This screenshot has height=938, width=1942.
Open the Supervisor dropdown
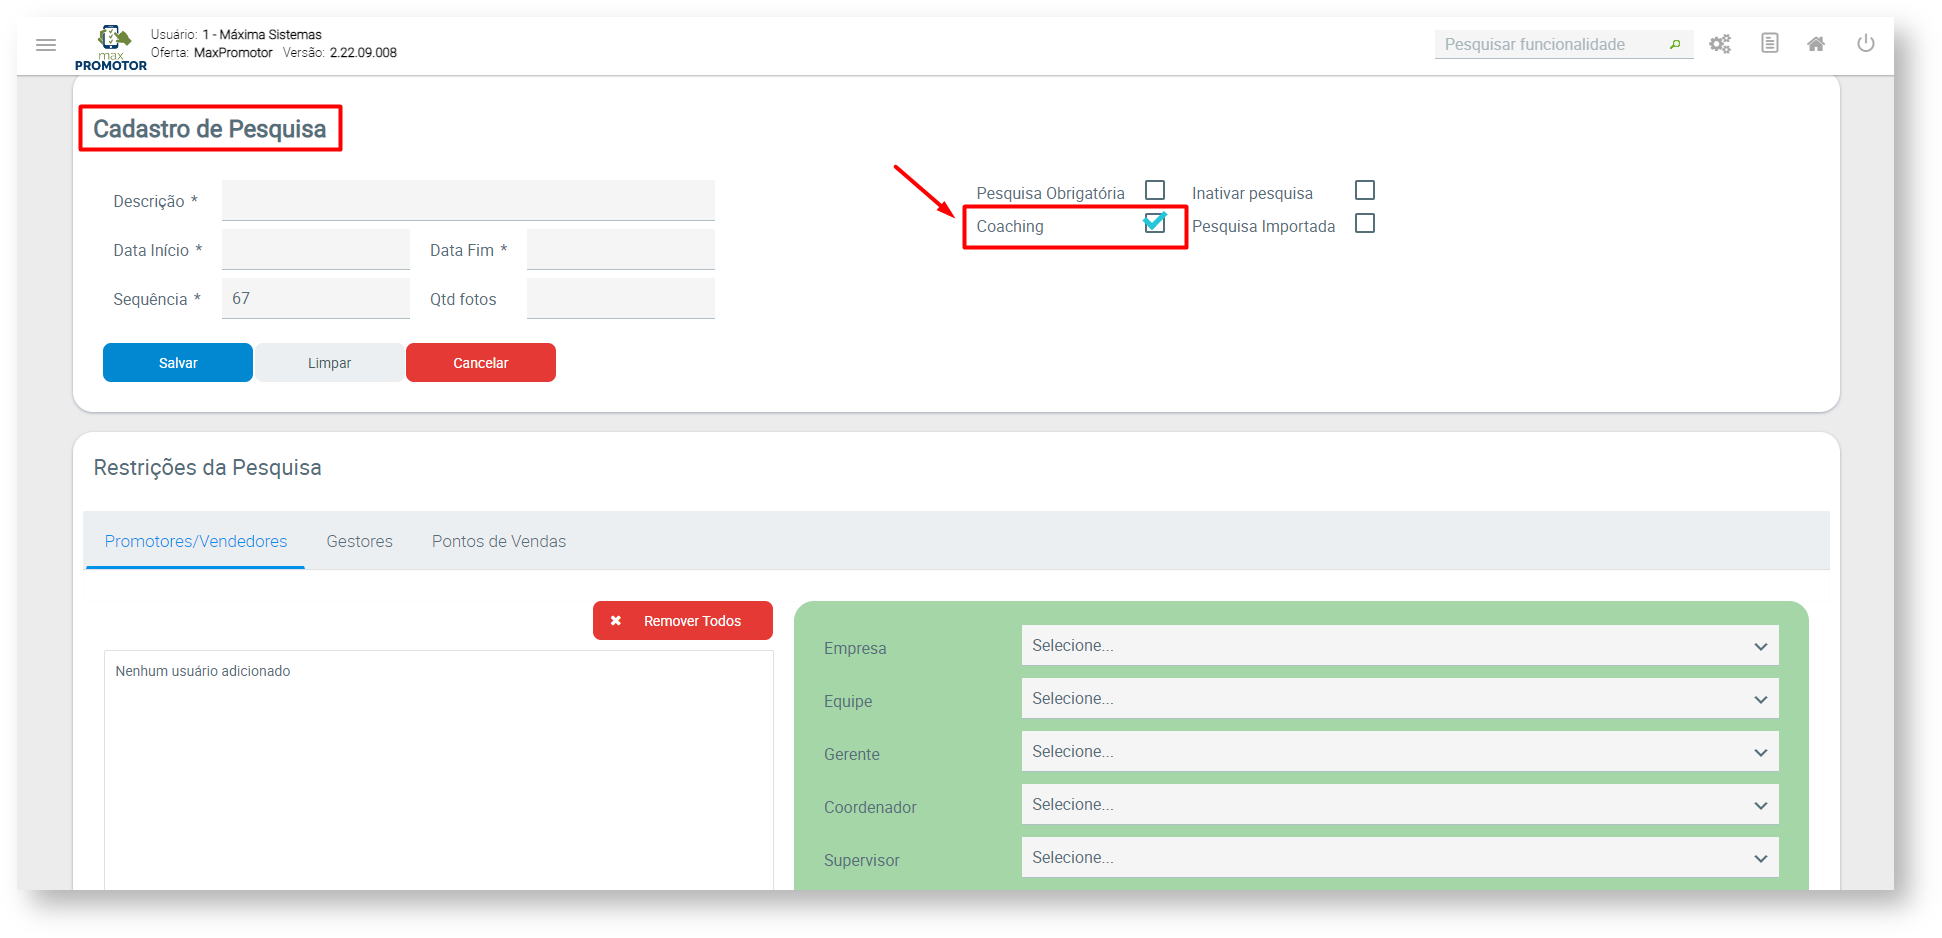coord(1400,858)
